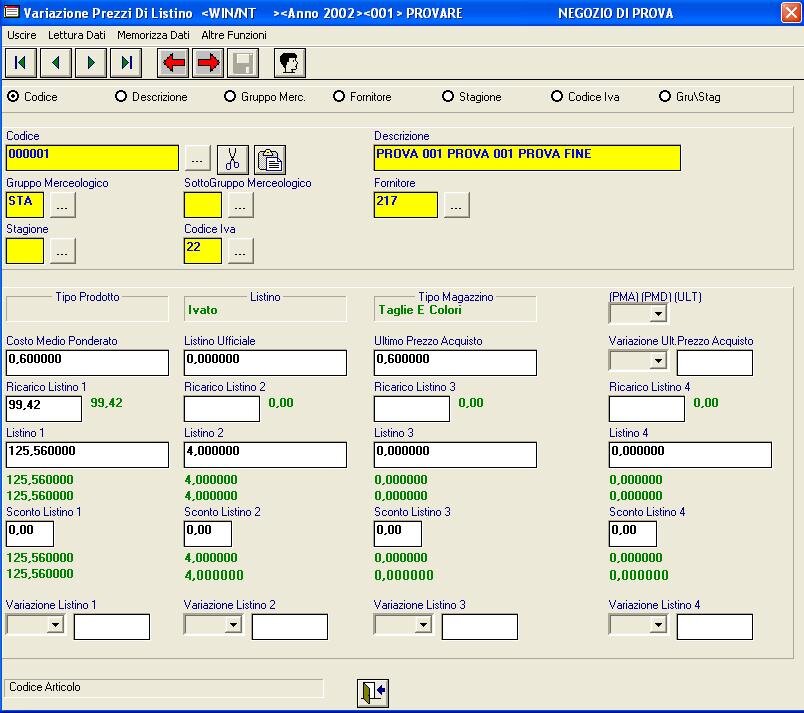
Task: Jump to the last record
Action: [126, 63]
